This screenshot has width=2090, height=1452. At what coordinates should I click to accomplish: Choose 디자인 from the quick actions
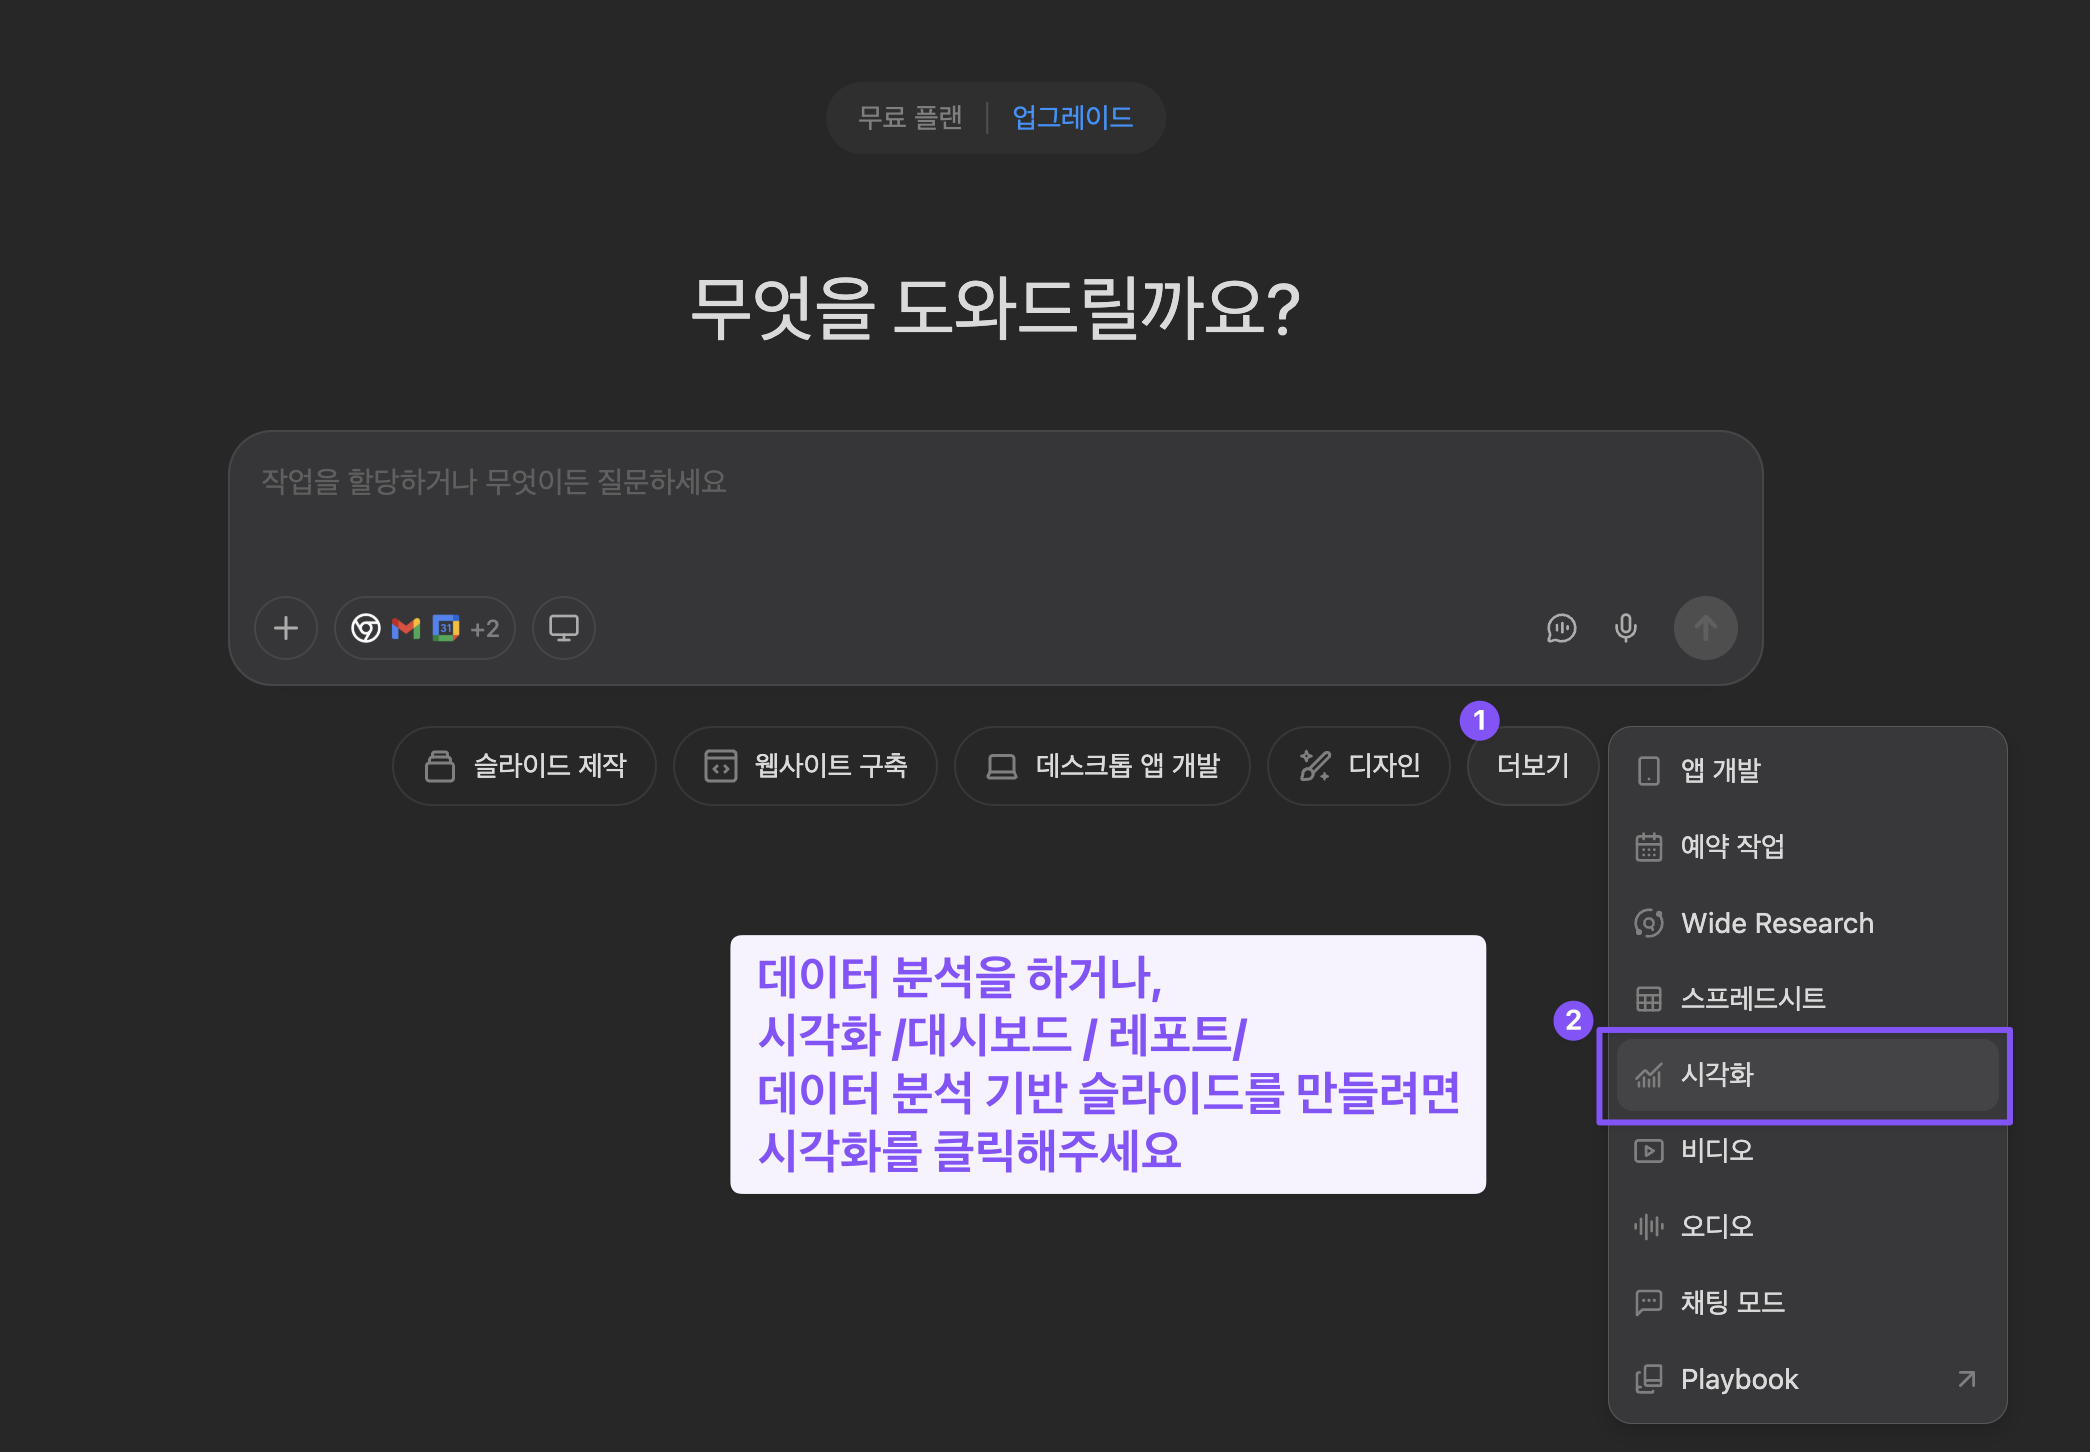pyautogui.click(x=1359, y=765)
